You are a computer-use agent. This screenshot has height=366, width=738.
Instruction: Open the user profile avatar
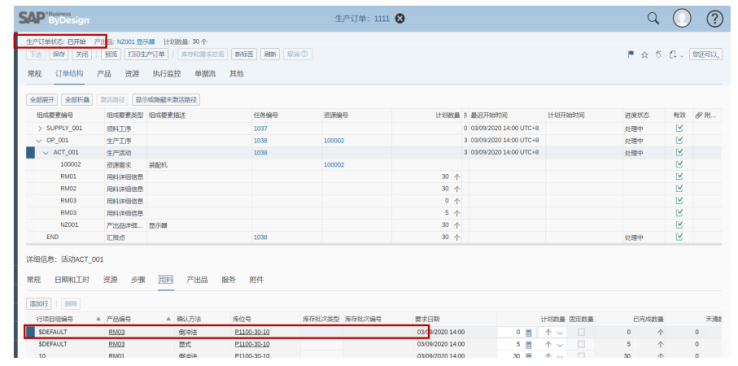tap(682, 18)
